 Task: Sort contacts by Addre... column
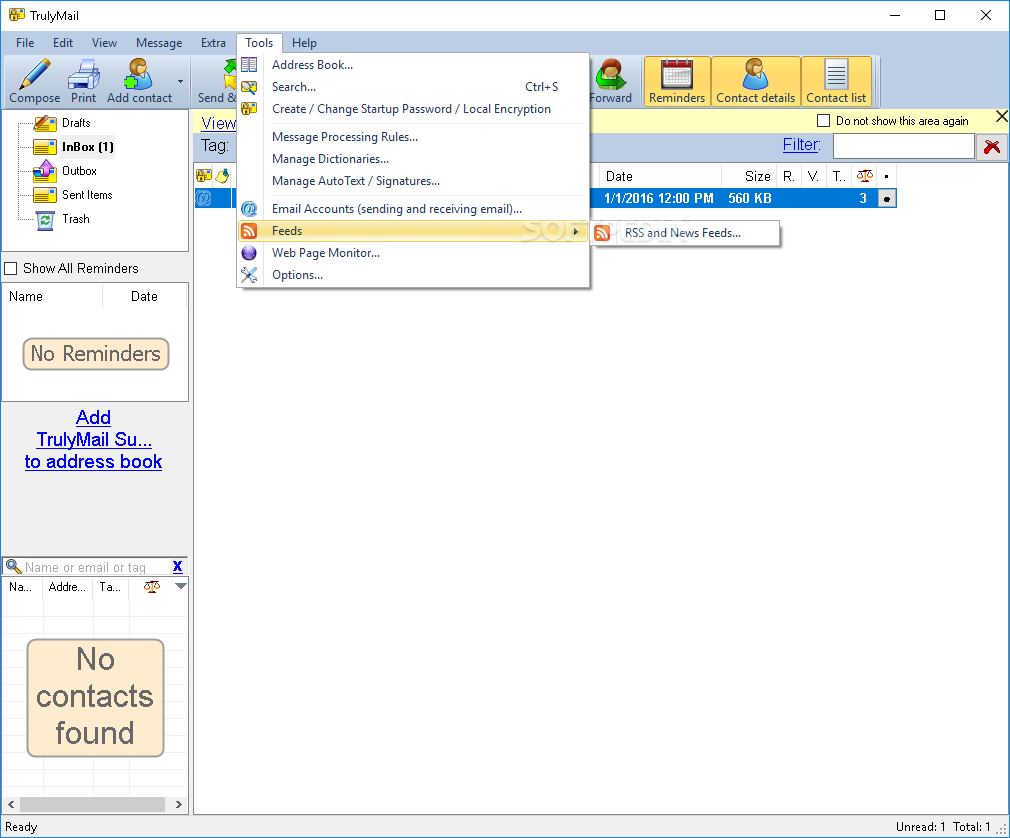tap(68, 587)
